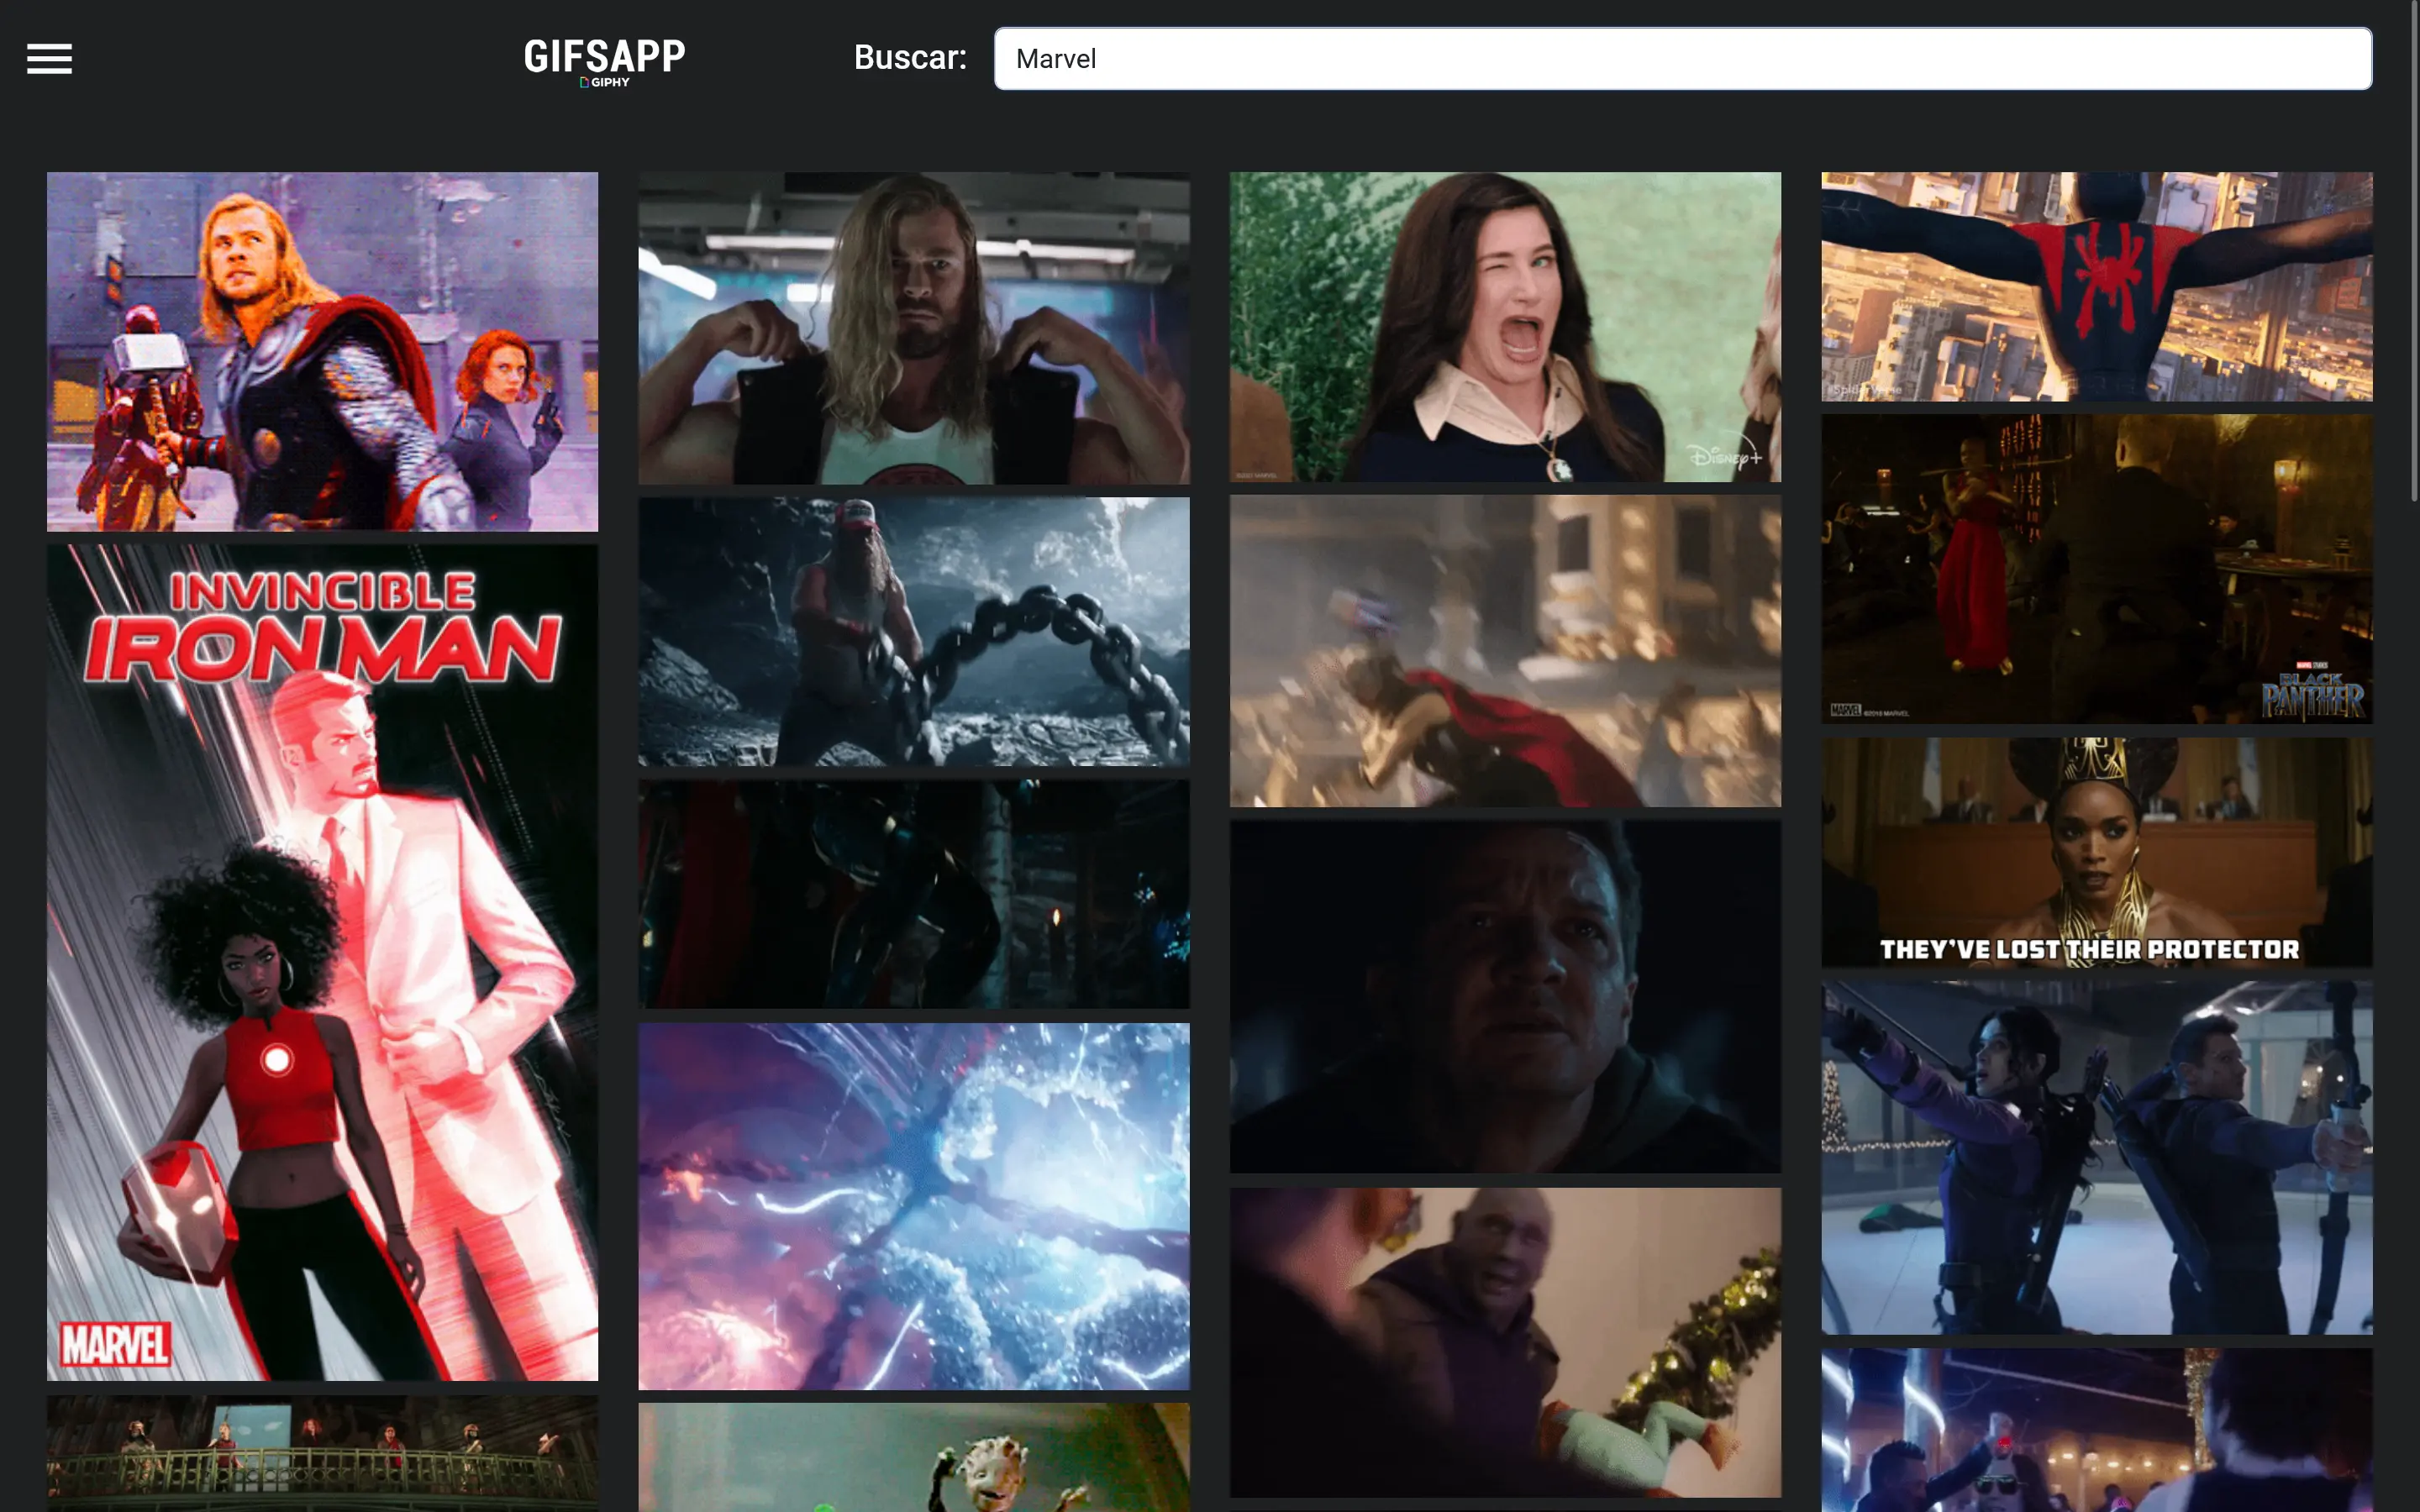Image resolution: width=2420 pixels, height=1512 pixels.
Task: Click the page vertical scrollbar
Action: (2414, 250)
